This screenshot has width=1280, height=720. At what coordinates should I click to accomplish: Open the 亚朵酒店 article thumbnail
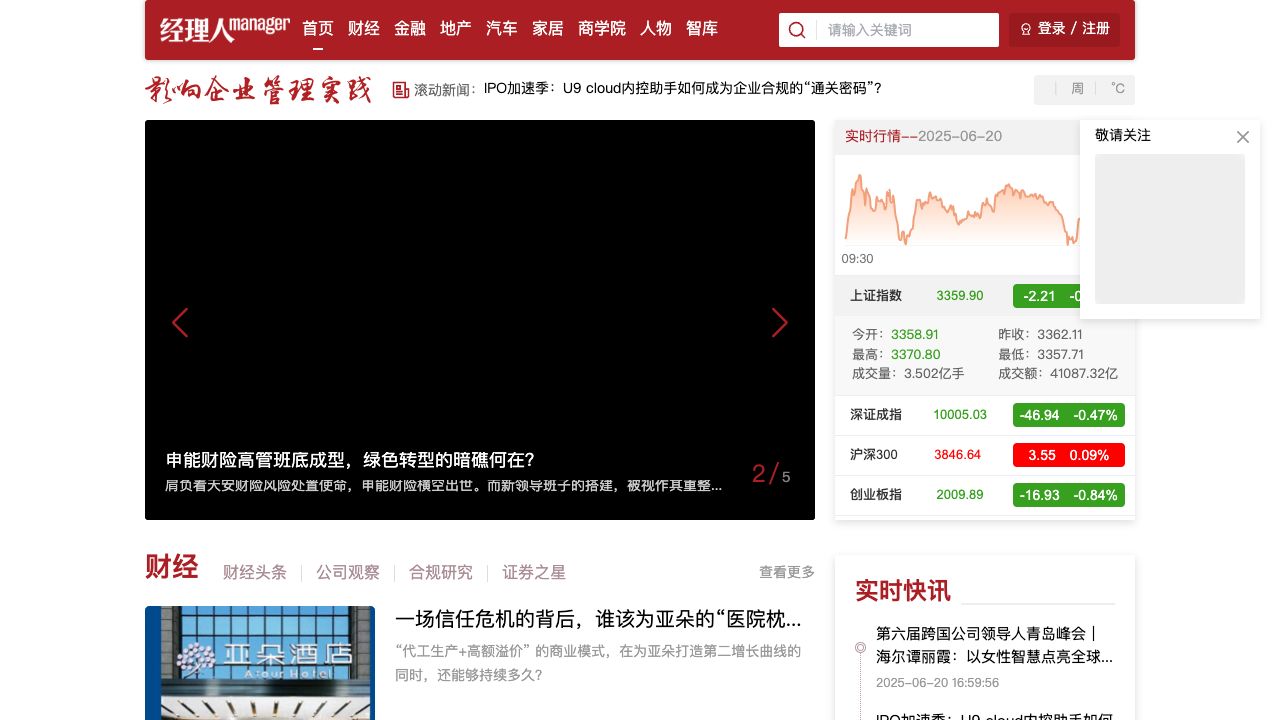[x=260, y=662]
